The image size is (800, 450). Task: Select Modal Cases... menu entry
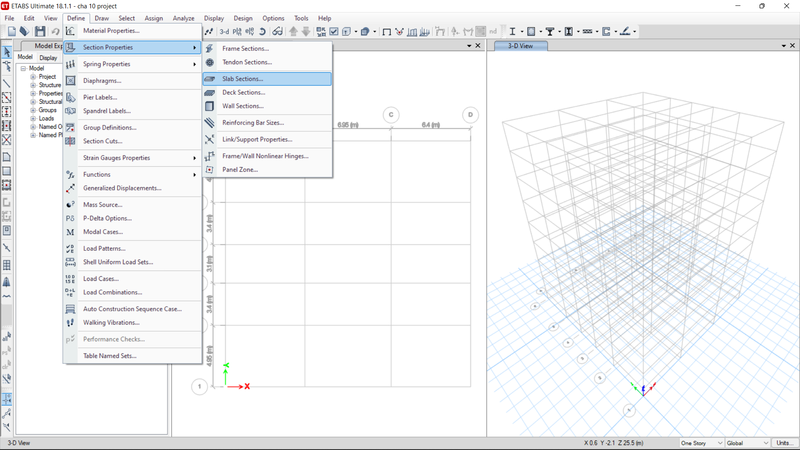pyautogui.click(x=132, y=232)
